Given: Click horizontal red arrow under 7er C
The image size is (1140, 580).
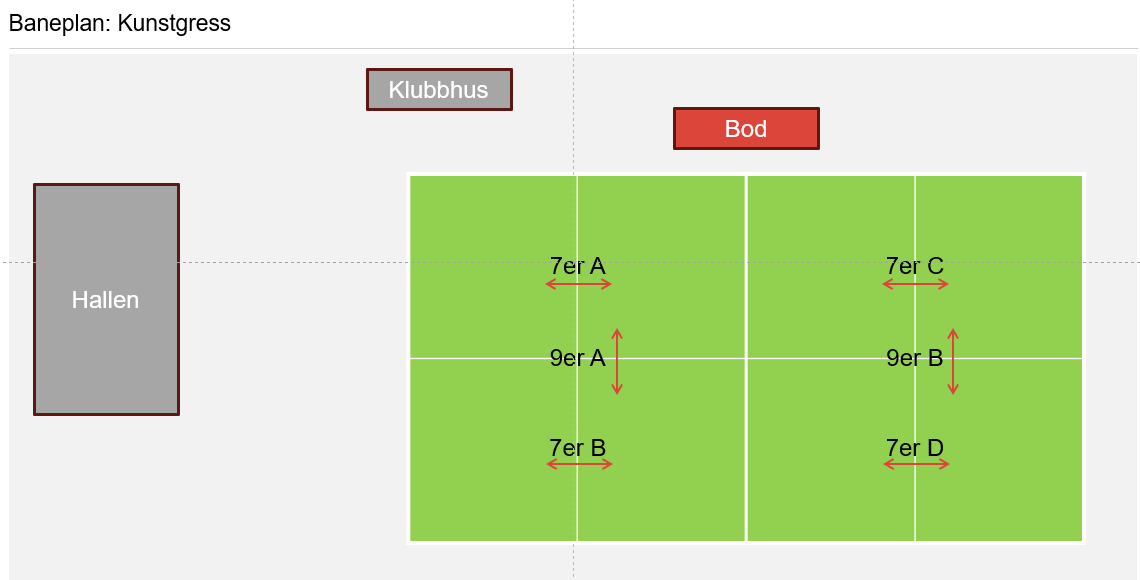Looking at the screenshot, I should [x=915, y=285].
